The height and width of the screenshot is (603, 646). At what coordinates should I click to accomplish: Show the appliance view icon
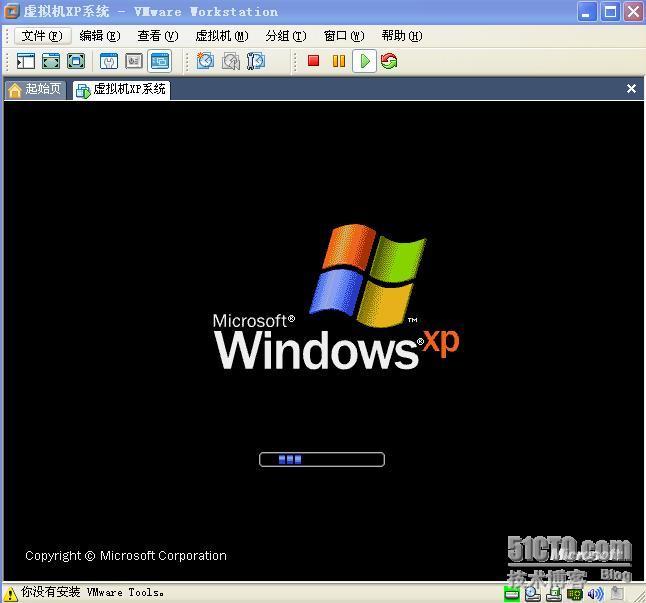click(x=134, y=61)
